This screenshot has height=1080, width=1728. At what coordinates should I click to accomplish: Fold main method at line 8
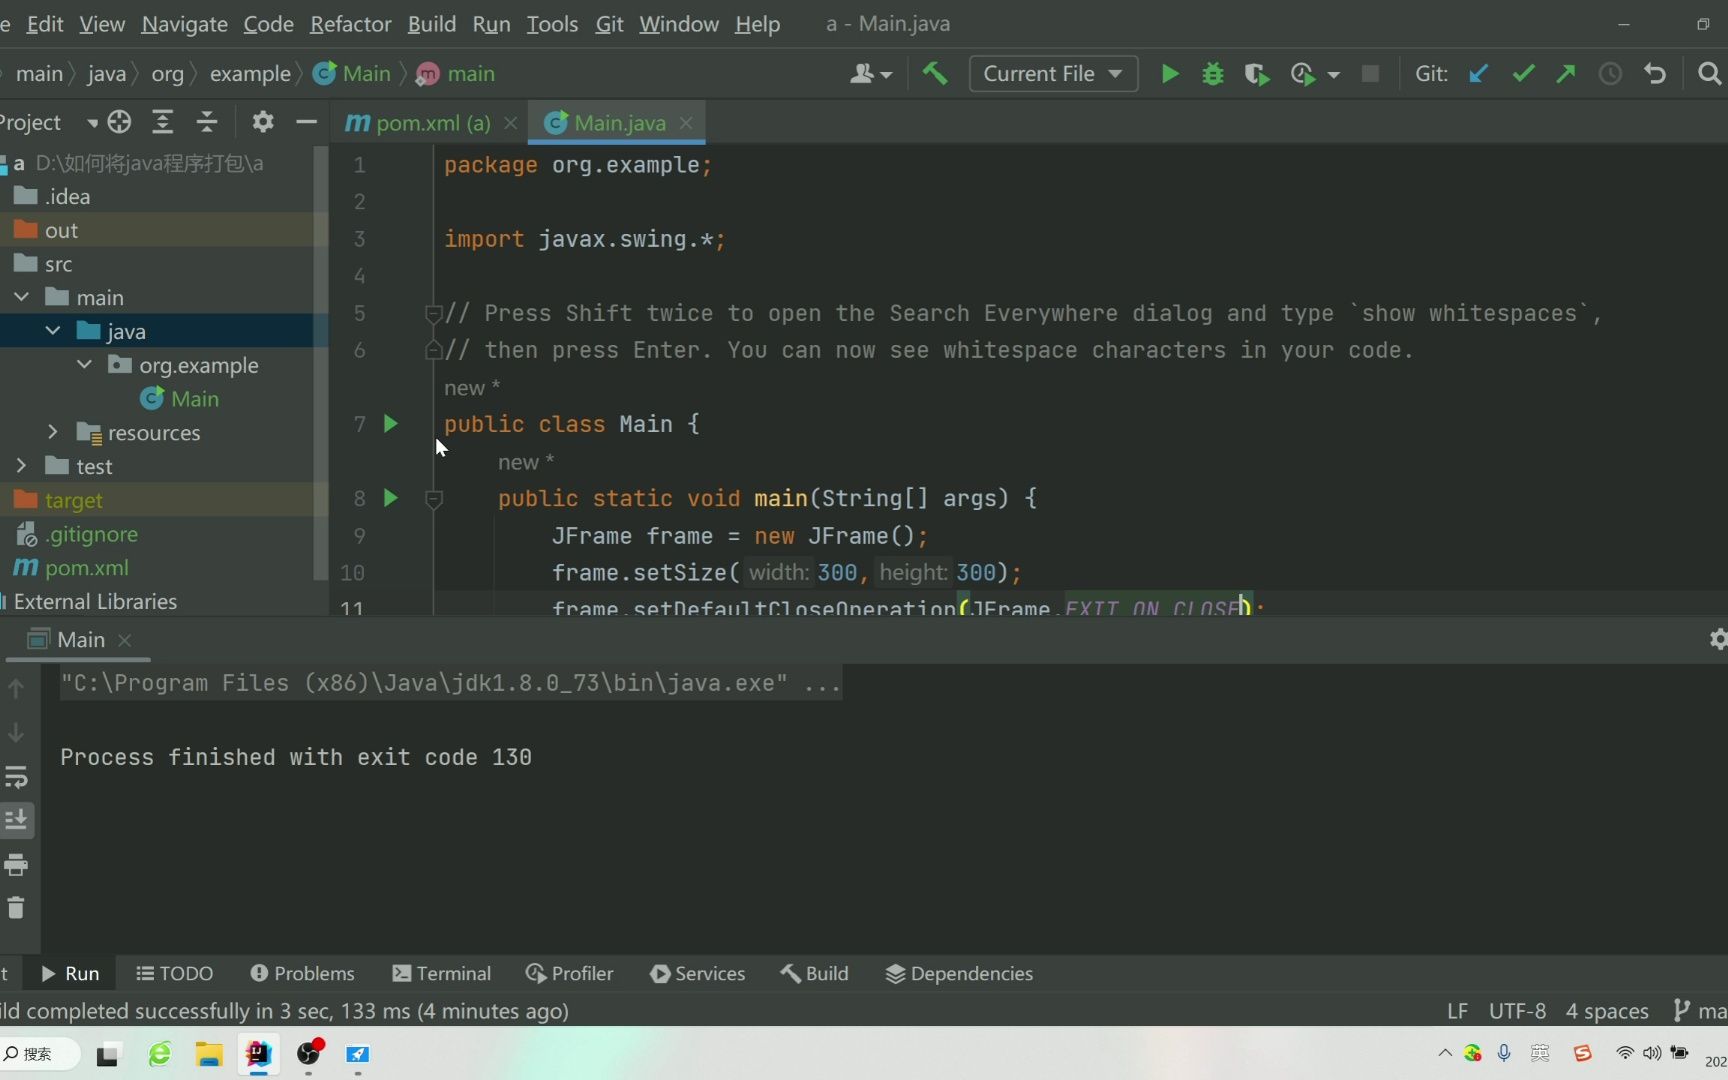pos(434,498)
